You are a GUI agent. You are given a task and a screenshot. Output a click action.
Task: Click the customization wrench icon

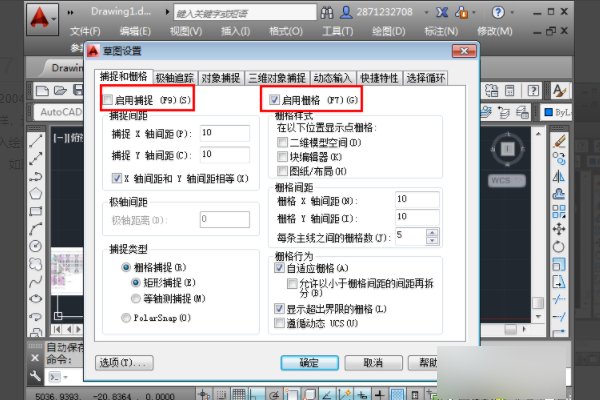[35, 376]
